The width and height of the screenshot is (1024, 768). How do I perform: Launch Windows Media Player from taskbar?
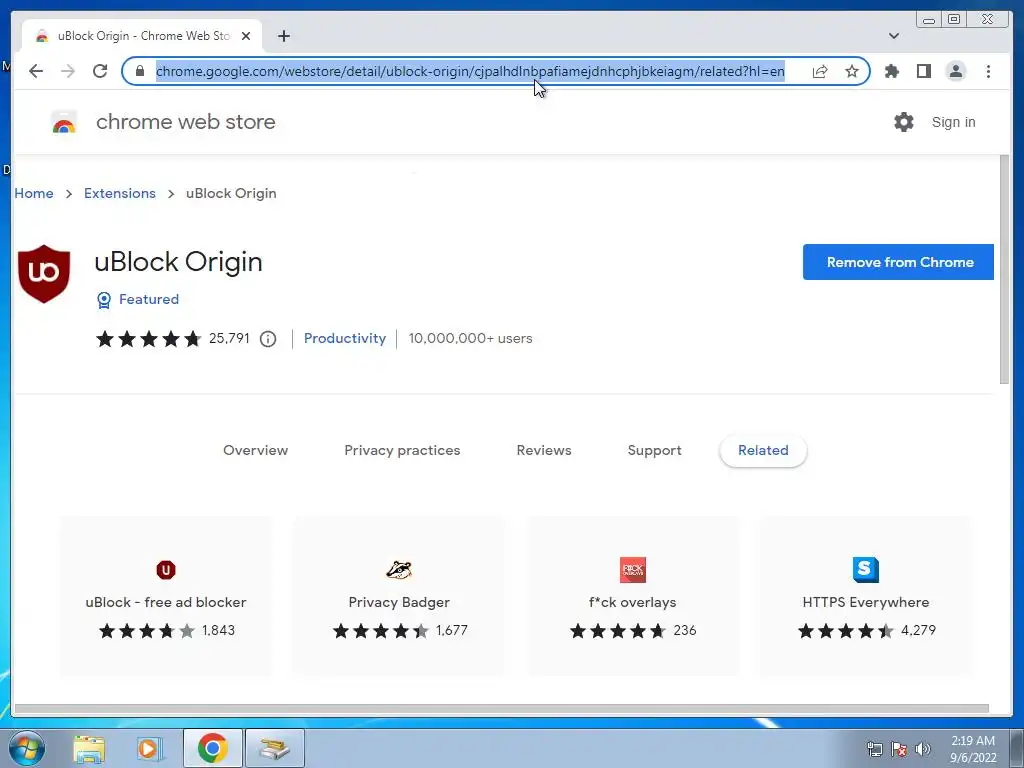coord(148,749)
